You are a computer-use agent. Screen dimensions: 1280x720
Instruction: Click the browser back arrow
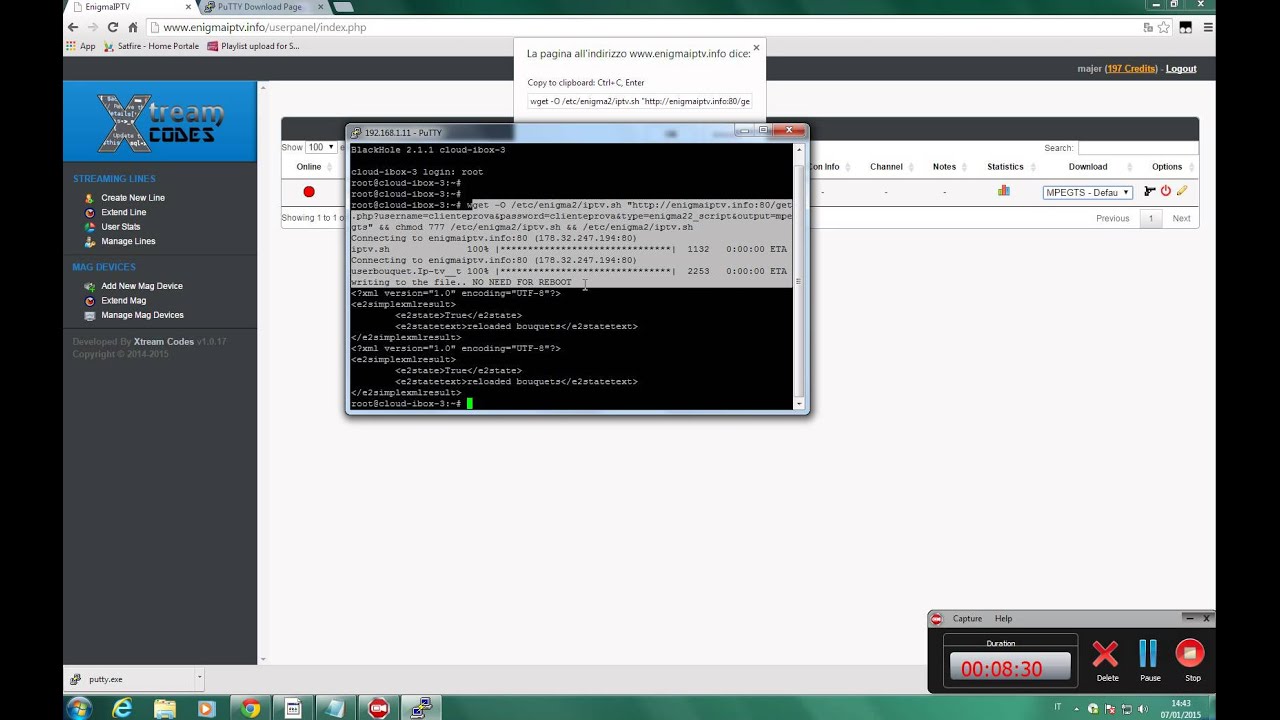point(72,27)
